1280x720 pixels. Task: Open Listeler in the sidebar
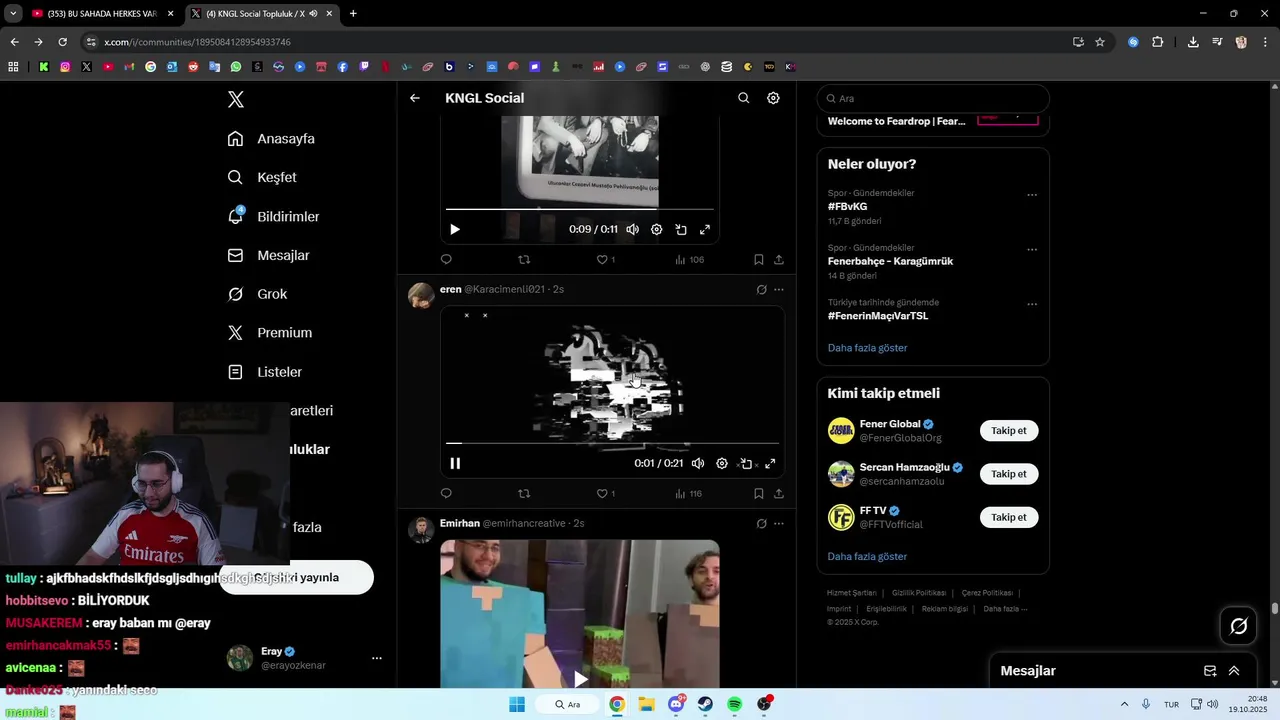pos(265,372)
